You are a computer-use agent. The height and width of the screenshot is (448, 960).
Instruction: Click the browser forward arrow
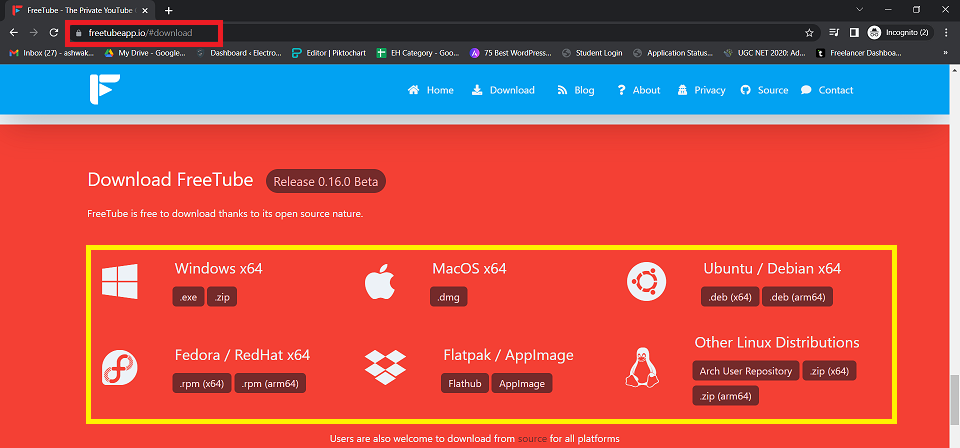pyautogui.click(x=34, y=32)
